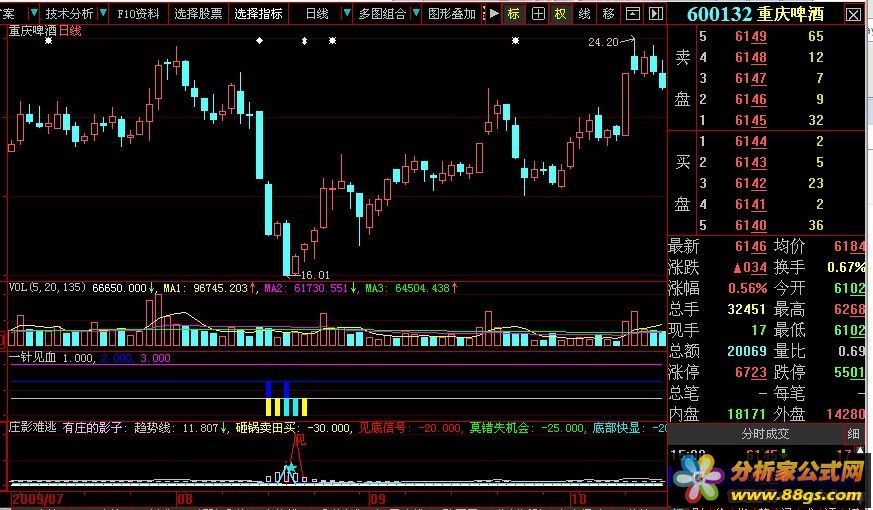Screen dimensions: 873x510
Task: Select the 线 line drawing icon
Action: (584, 13)
